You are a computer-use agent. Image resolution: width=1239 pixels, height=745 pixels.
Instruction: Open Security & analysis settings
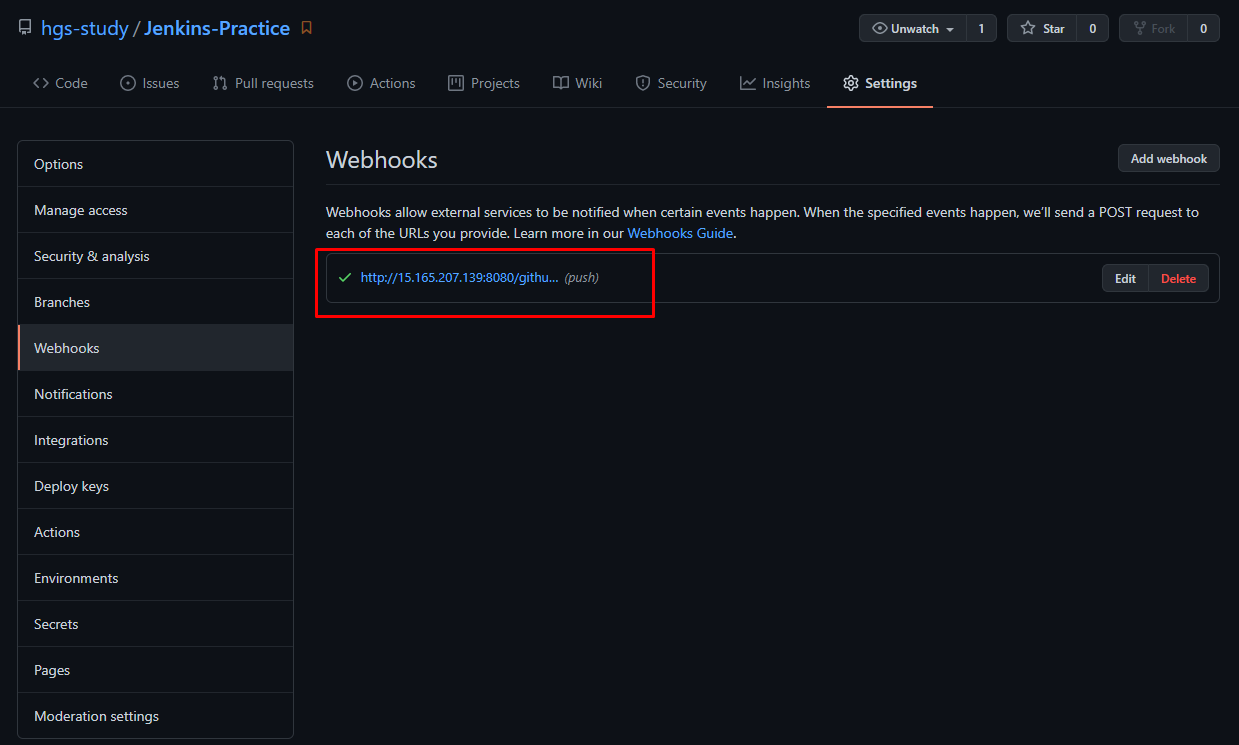pyautogui.click(x=156, y=256)
